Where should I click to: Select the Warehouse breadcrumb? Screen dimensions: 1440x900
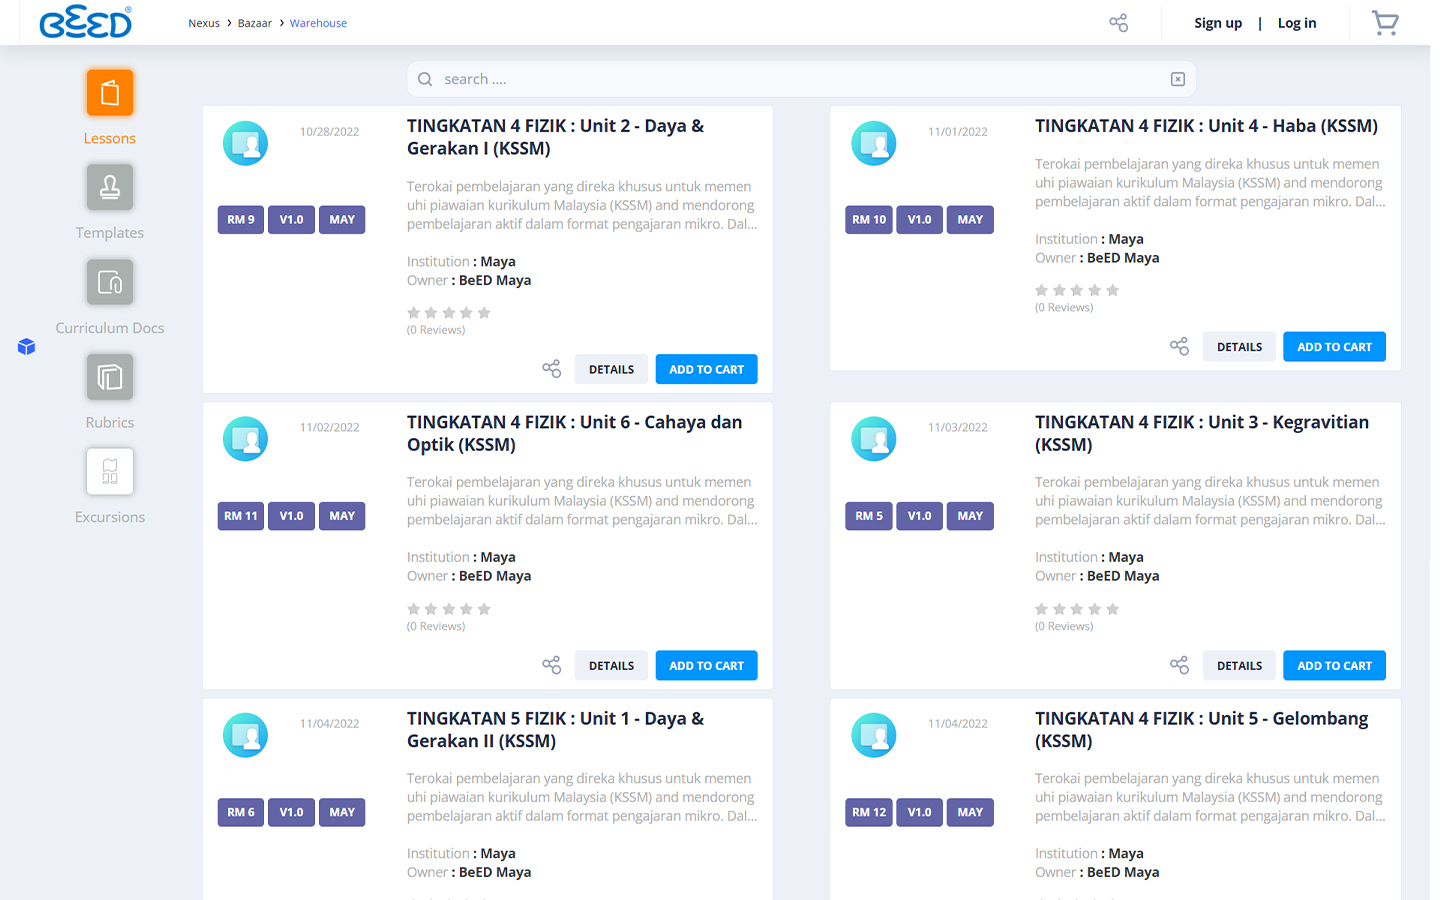[318, 23]
